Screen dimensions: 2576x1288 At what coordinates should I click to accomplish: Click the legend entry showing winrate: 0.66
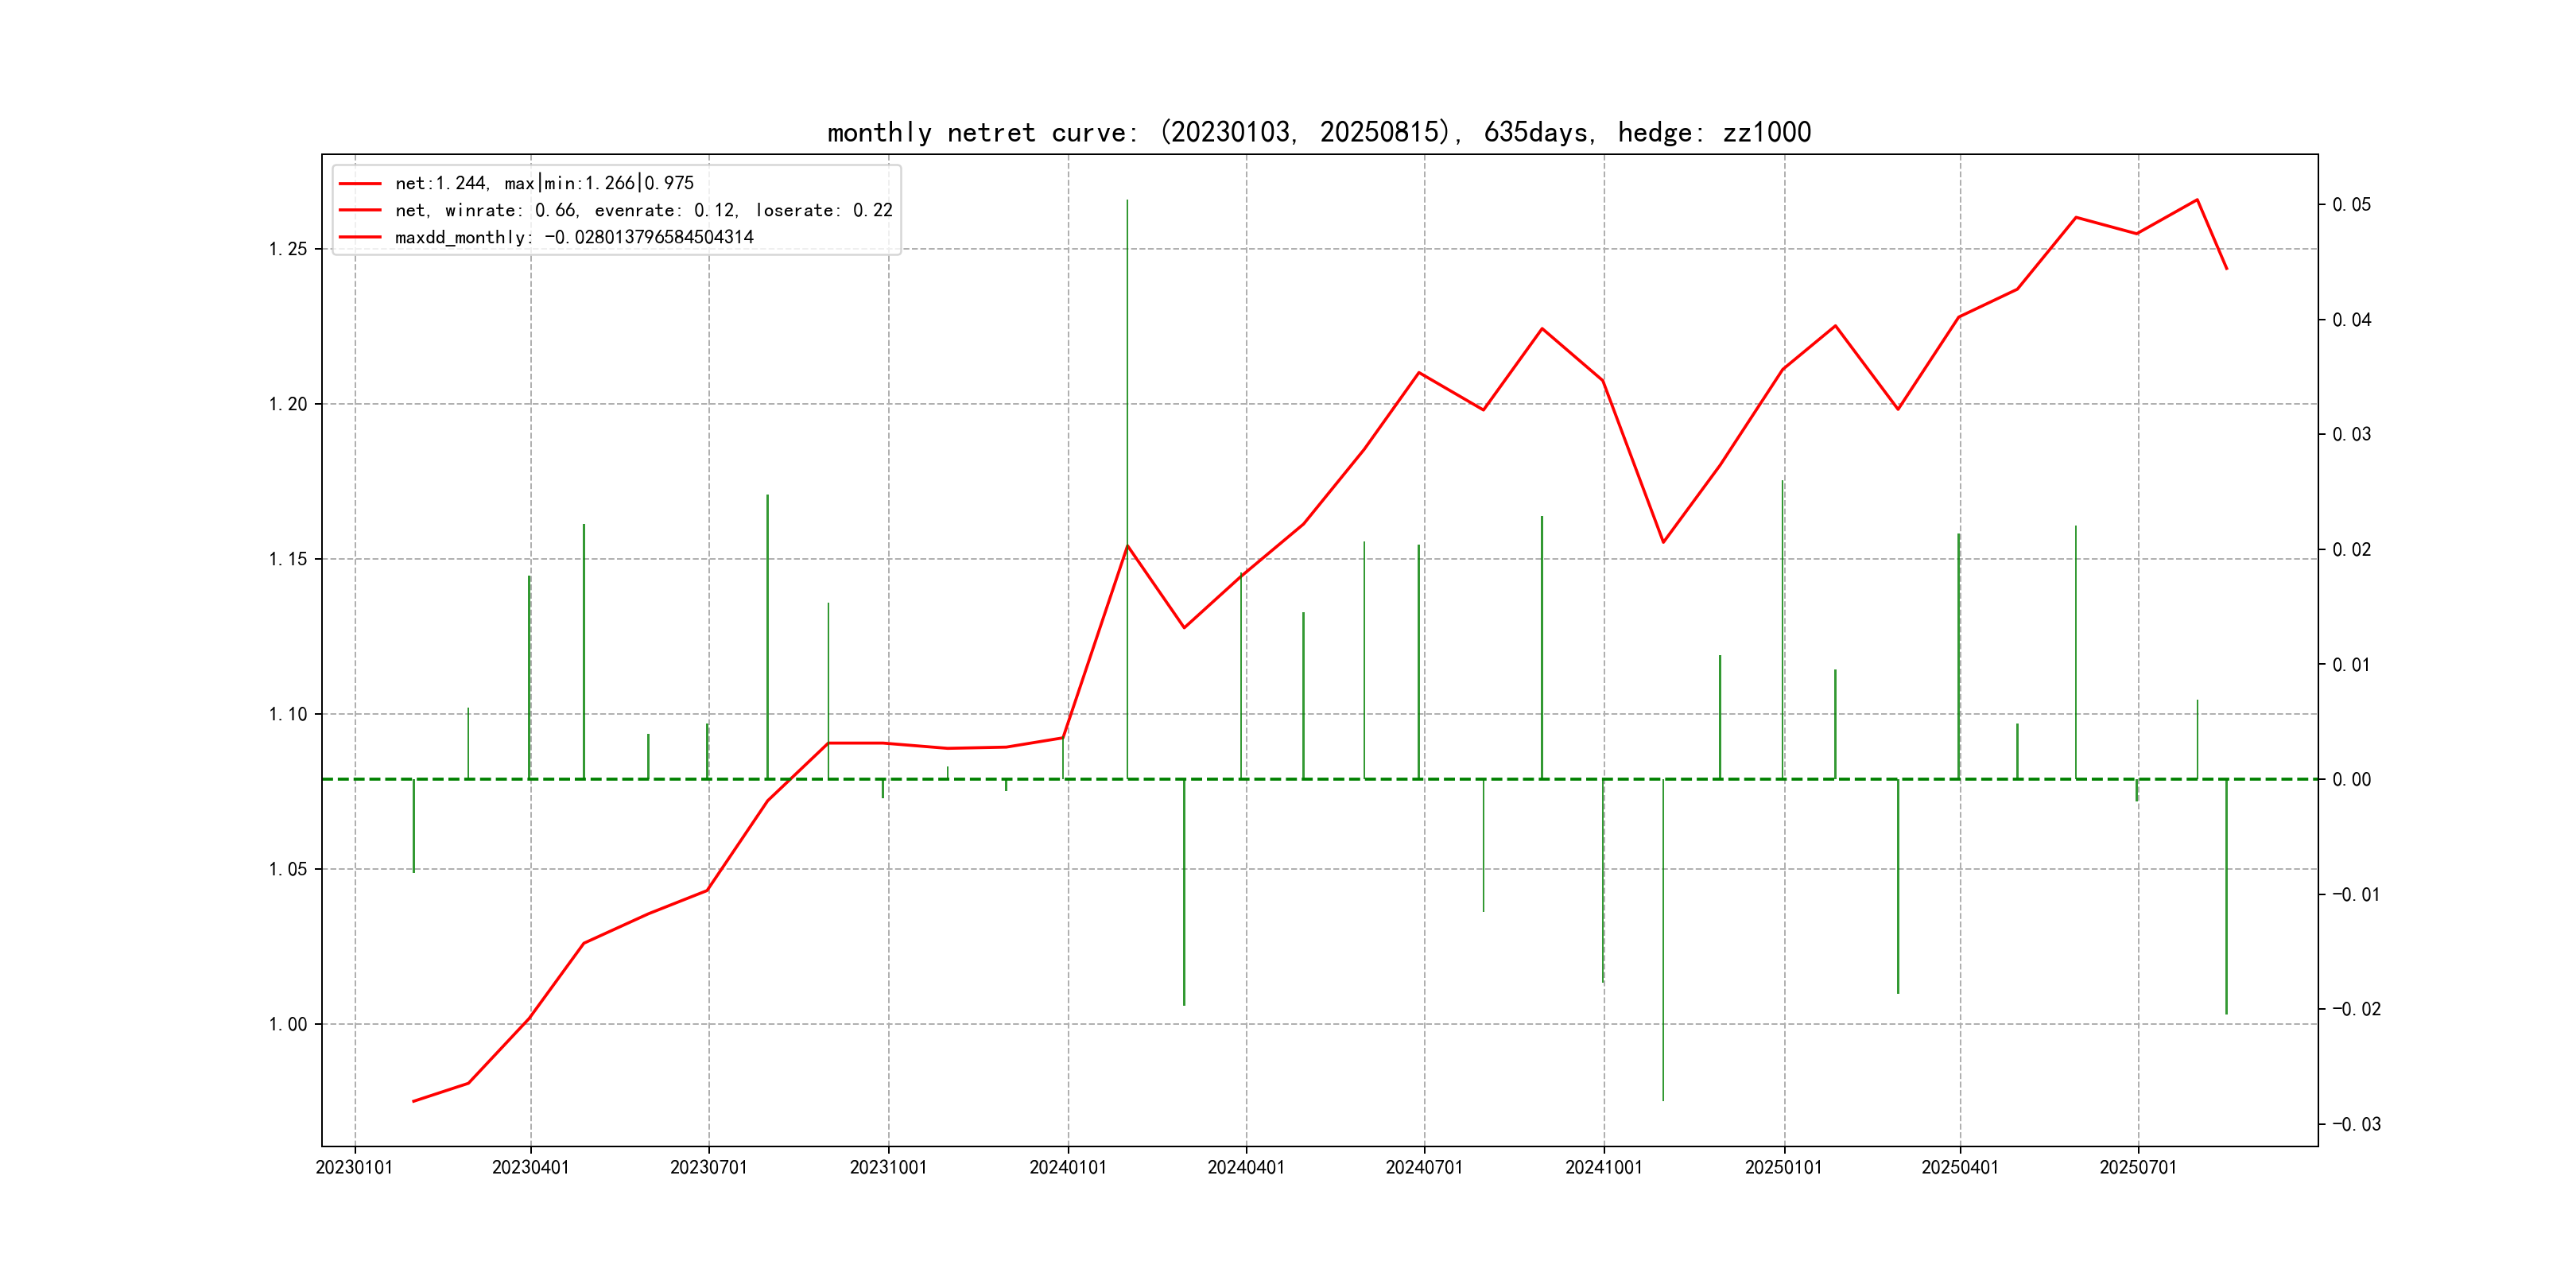click(x=643, y=210)
